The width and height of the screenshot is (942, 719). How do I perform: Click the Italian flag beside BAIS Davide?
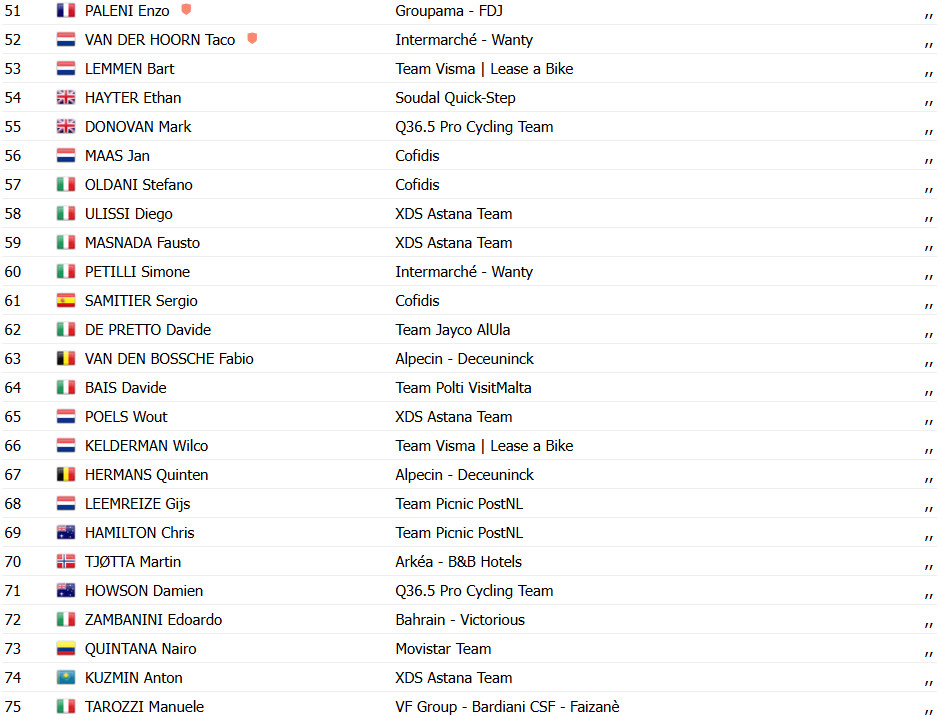click(66, 387)
